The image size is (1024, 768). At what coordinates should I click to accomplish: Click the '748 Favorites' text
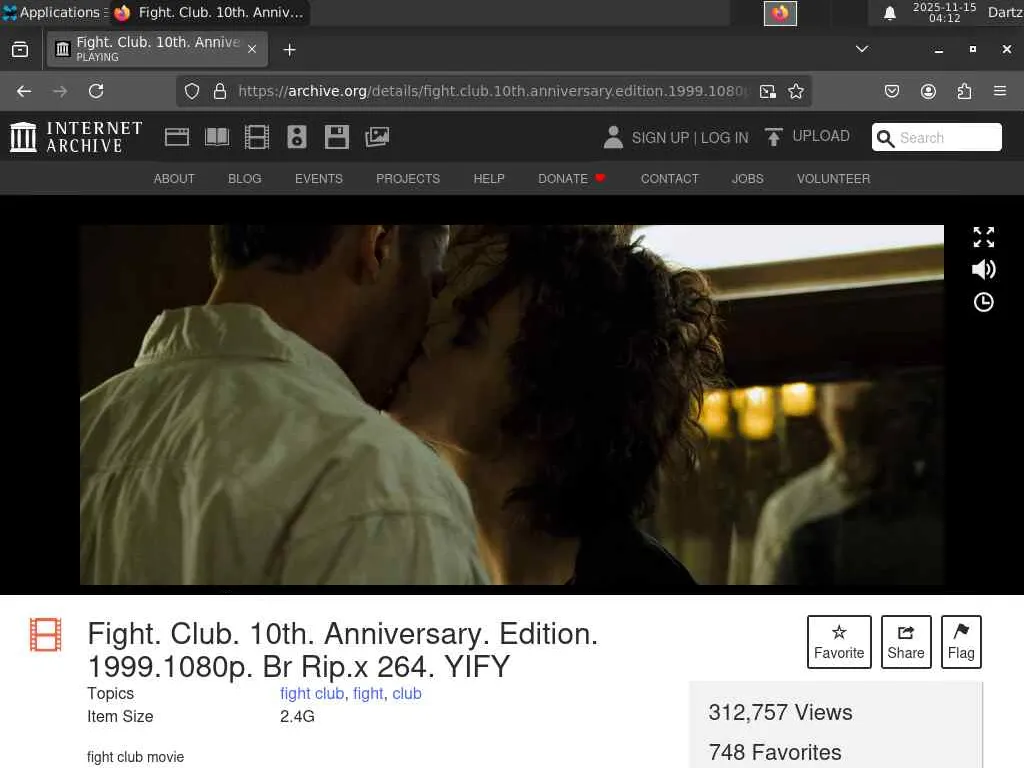tap(775, 752)
